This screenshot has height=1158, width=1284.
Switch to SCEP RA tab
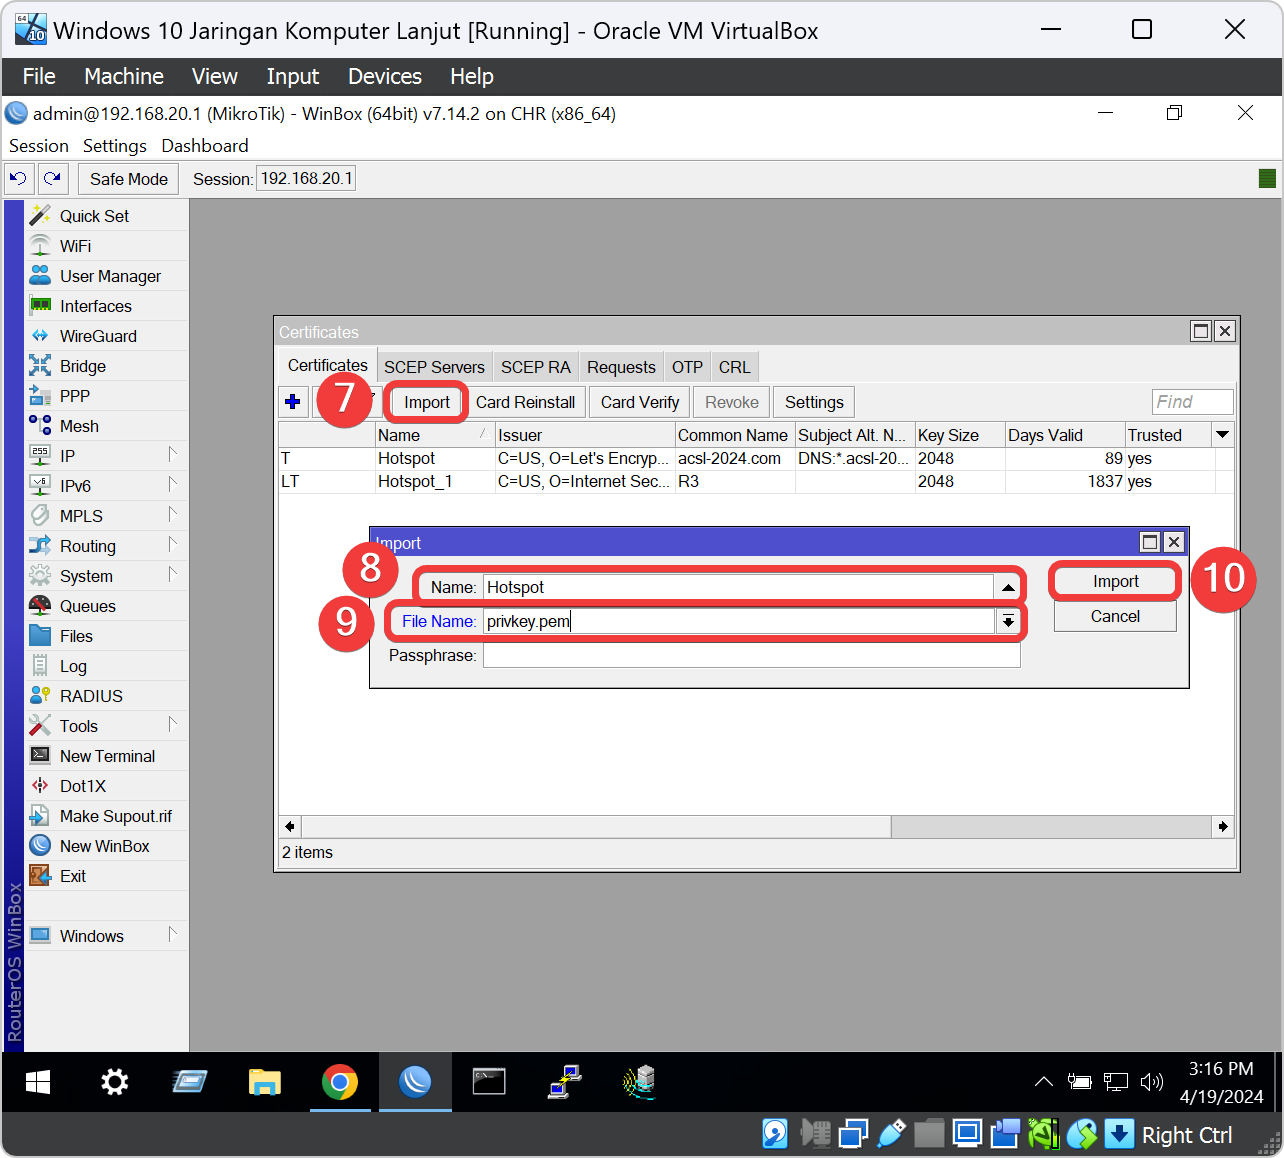(x=535, y=367)
